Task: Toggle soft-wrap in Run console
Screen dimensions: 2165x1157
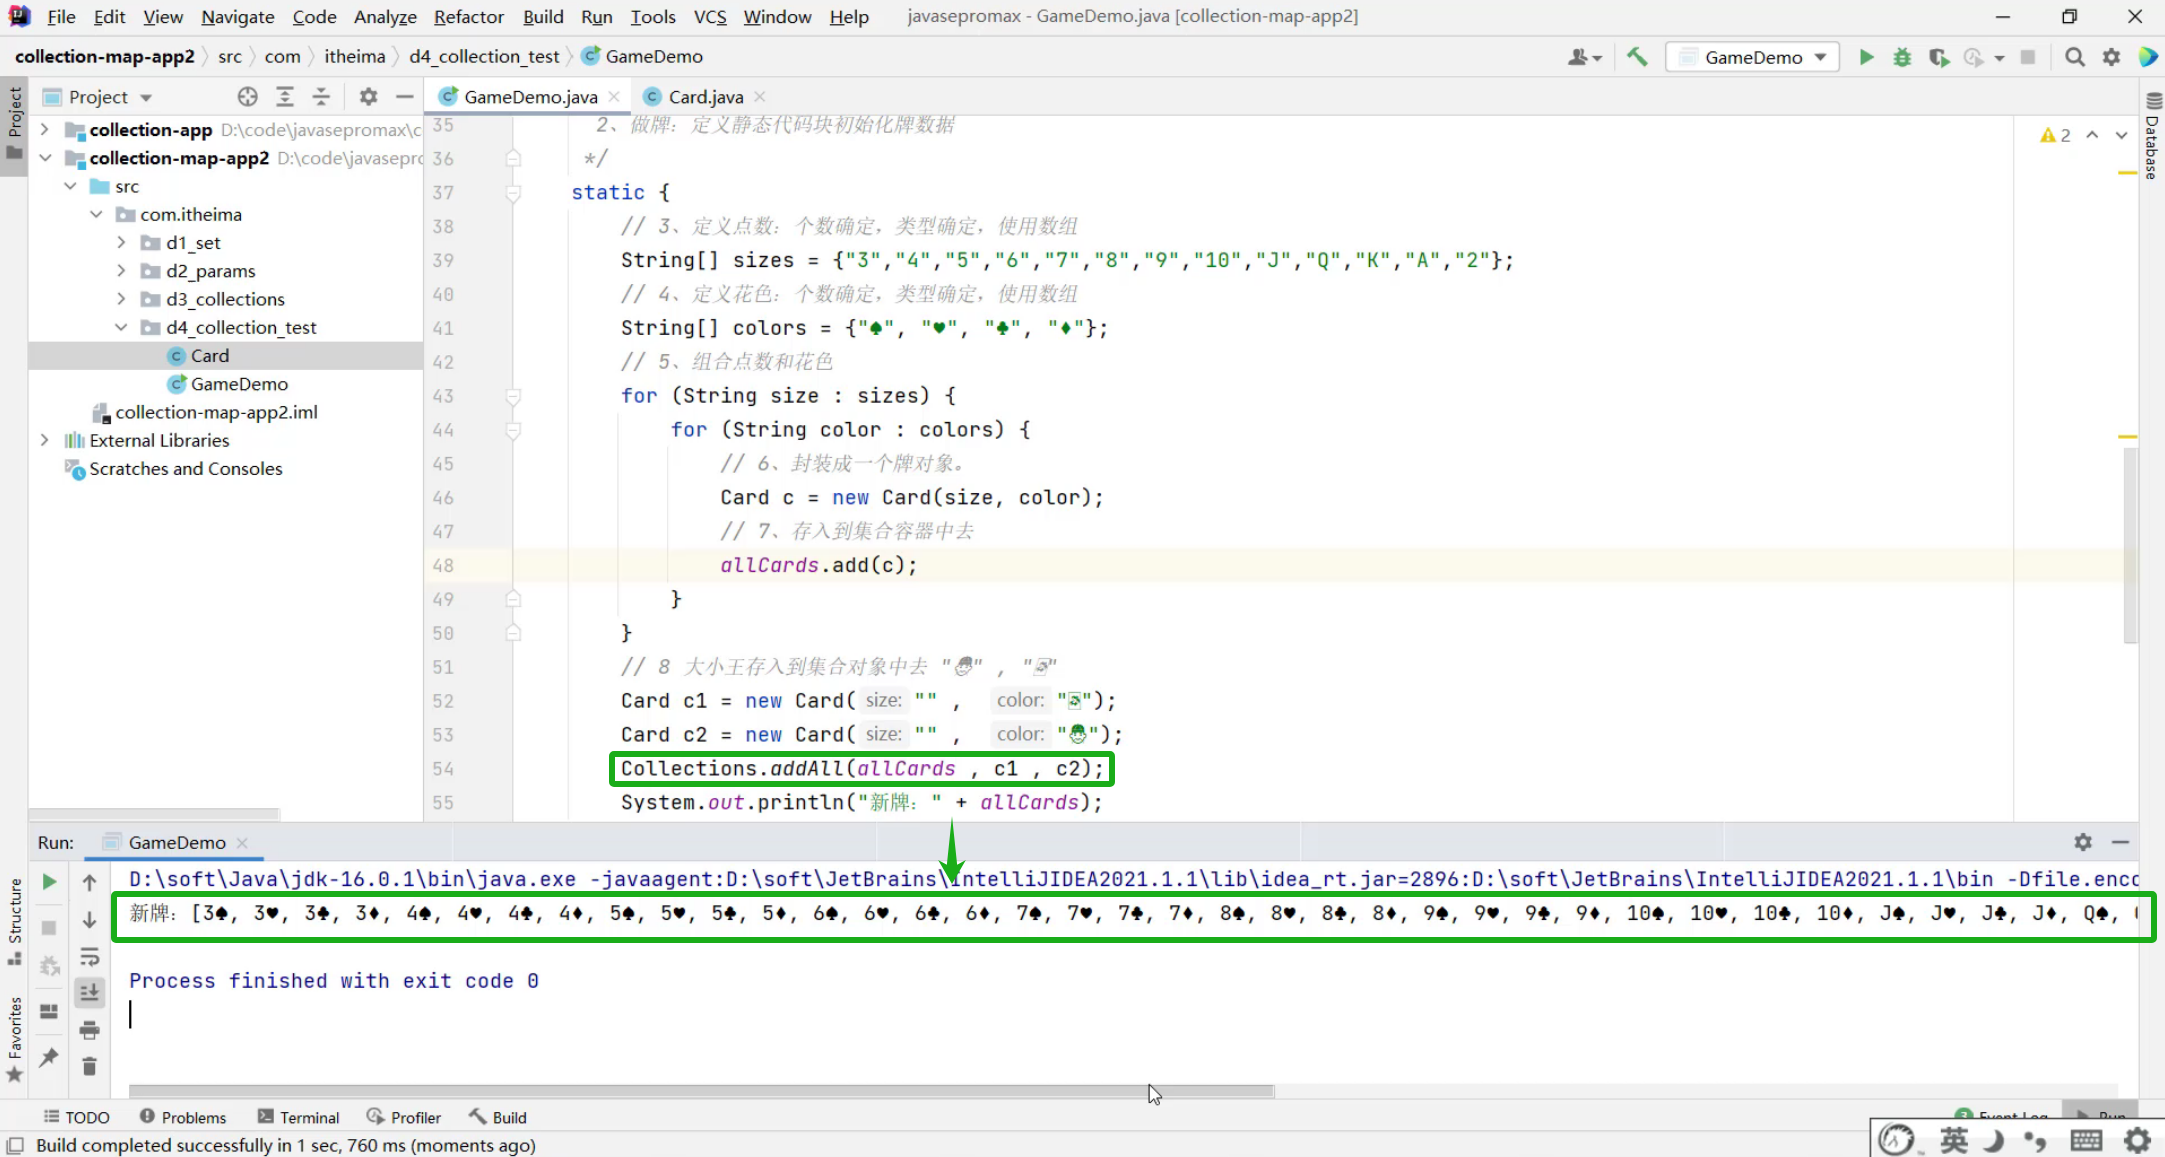Action: coord(89,956)
